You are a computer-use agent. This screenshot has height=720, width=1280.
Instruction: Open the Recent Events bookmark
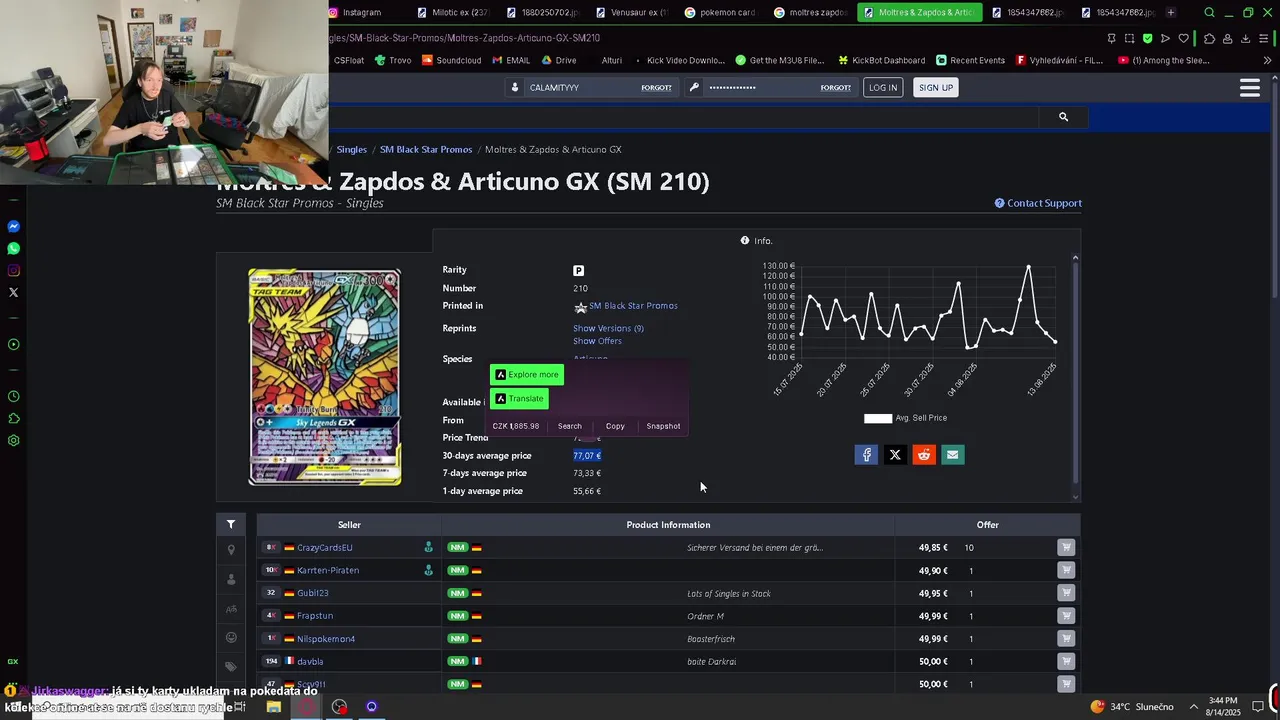tap(970, 60)
